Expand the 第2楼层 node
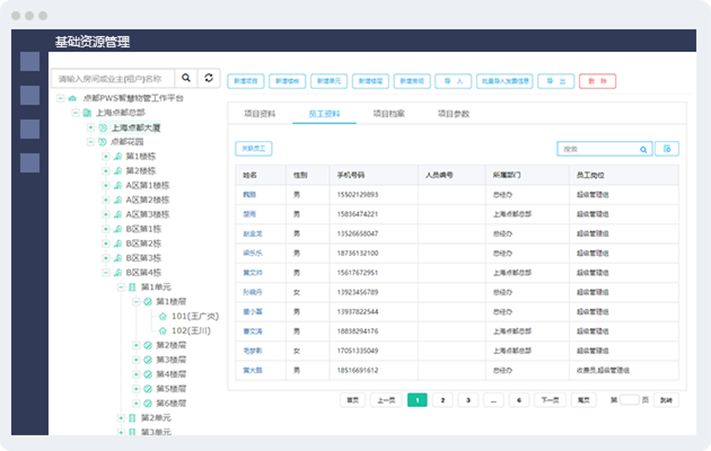711x451 pixels. tap(136, 345)
